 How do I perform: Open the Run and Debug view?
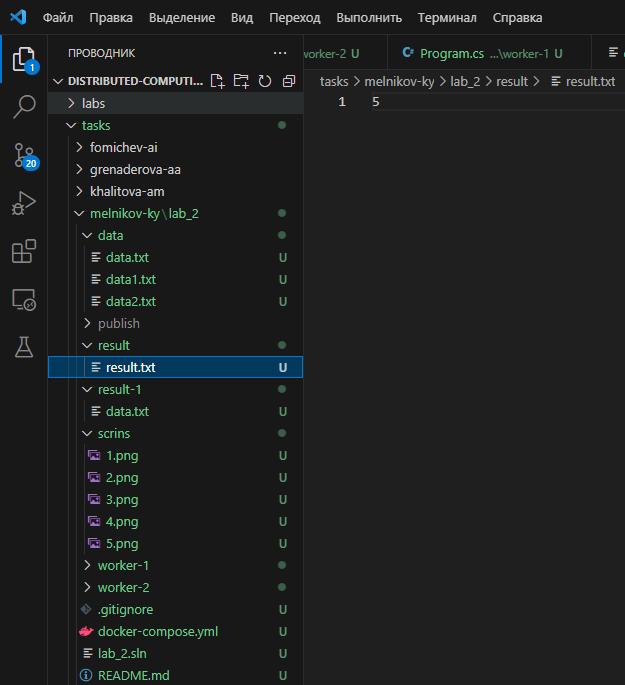click(x=23, y=203)
